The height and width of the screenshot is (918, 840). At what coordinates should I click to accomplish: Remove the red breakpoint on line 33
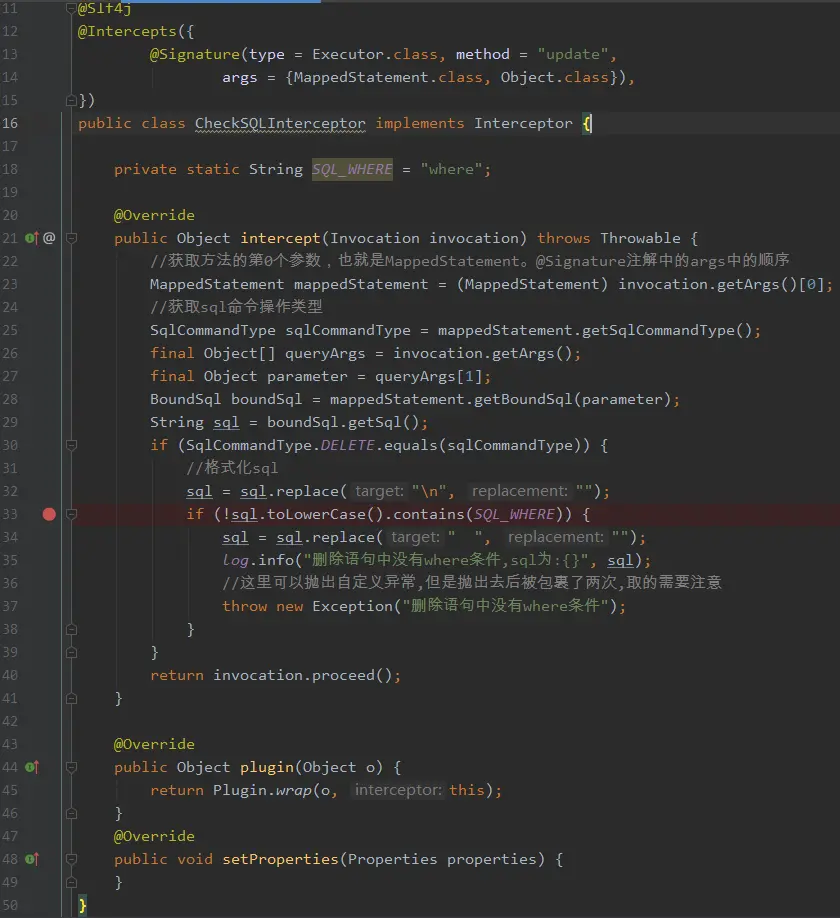[x=49, y=514]
